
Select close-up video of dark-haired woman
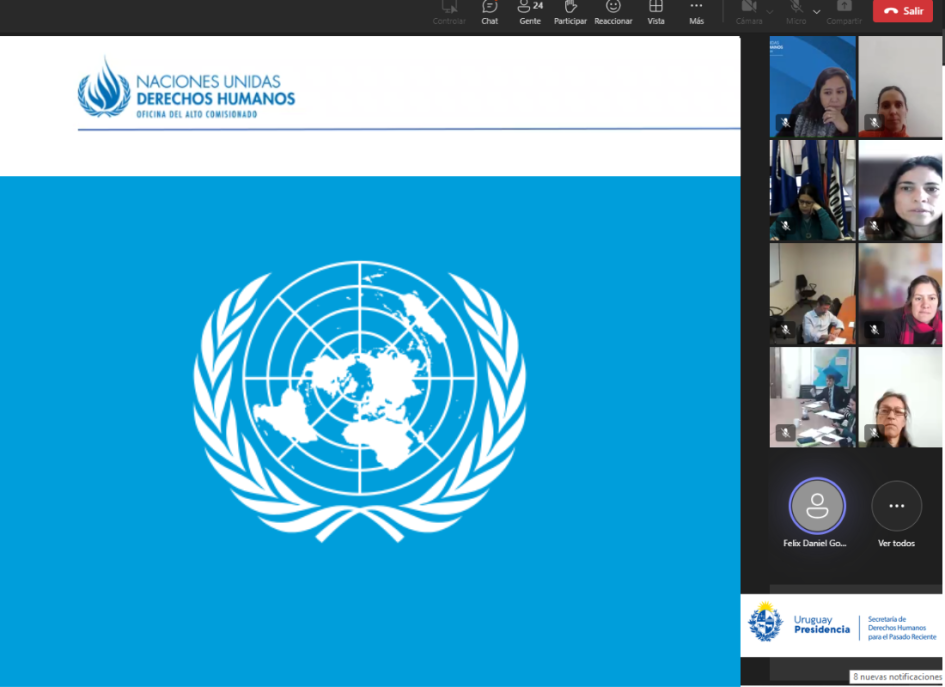pos(900,190)
